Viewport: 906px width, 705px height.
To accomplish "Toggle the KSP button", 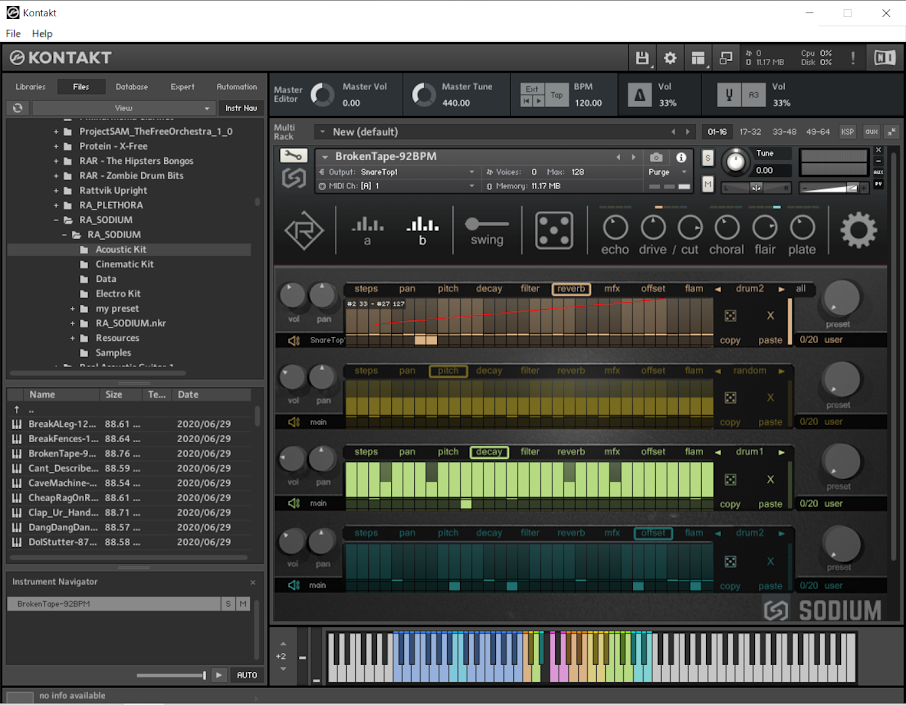I will pyautogui.click(x=847, y=132).
